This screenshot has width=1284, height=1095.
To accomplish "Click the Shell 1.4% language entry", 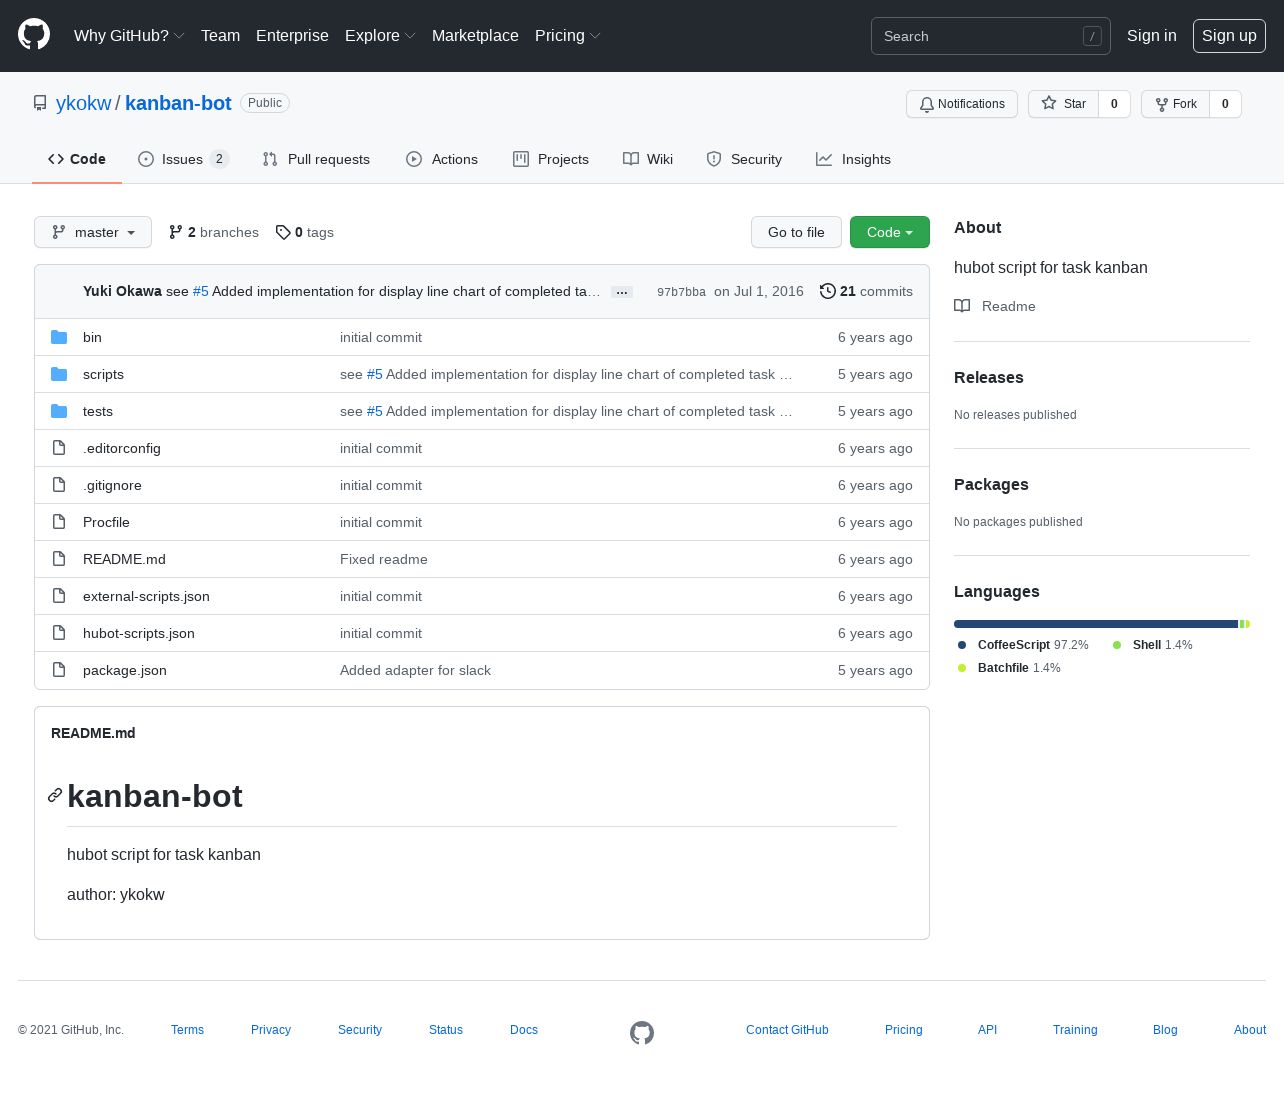I will (1153, 645).
